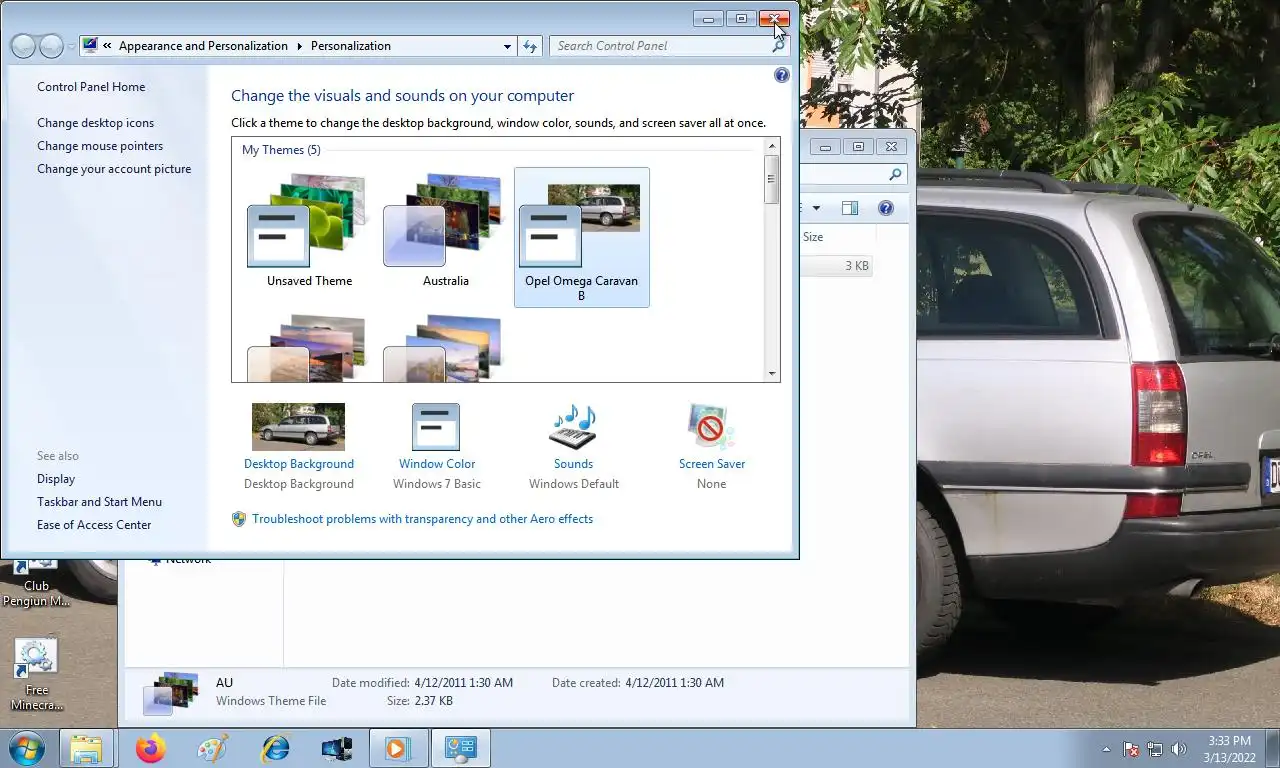
Task: Click the themes list scroll up arrow
Action: coord(772,147)
